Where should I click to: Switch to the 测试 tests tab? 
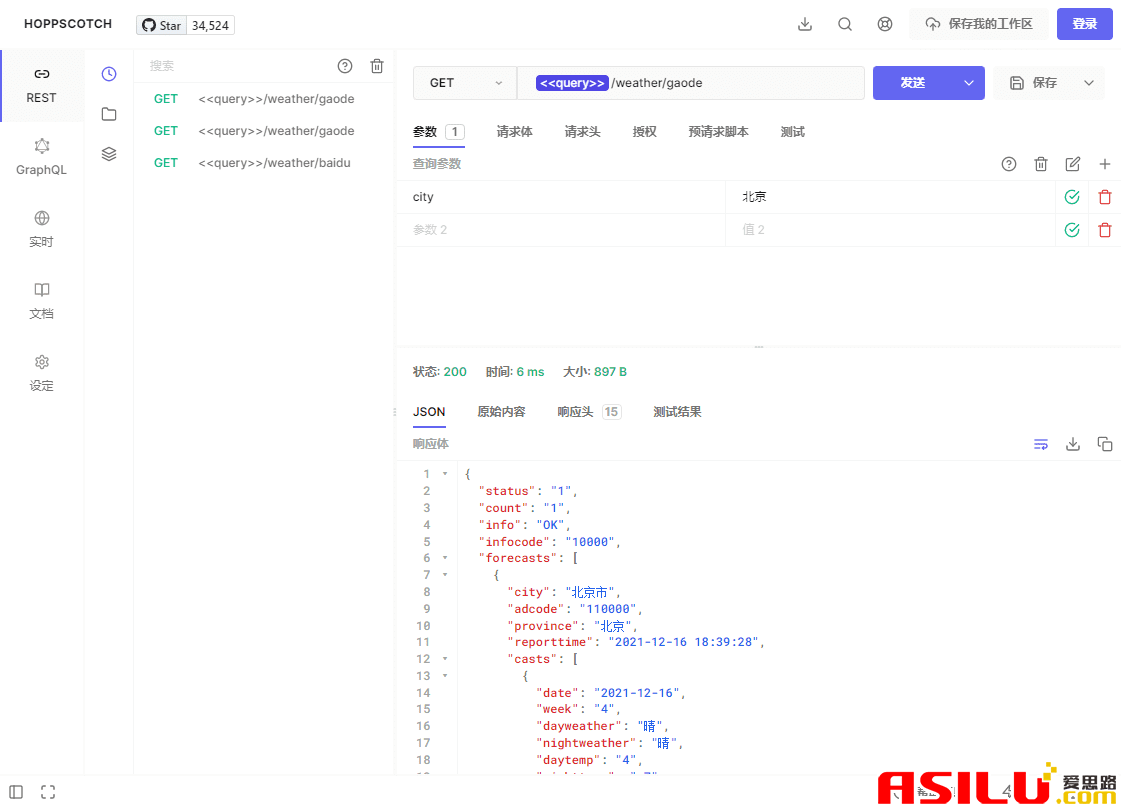[792, 132]
